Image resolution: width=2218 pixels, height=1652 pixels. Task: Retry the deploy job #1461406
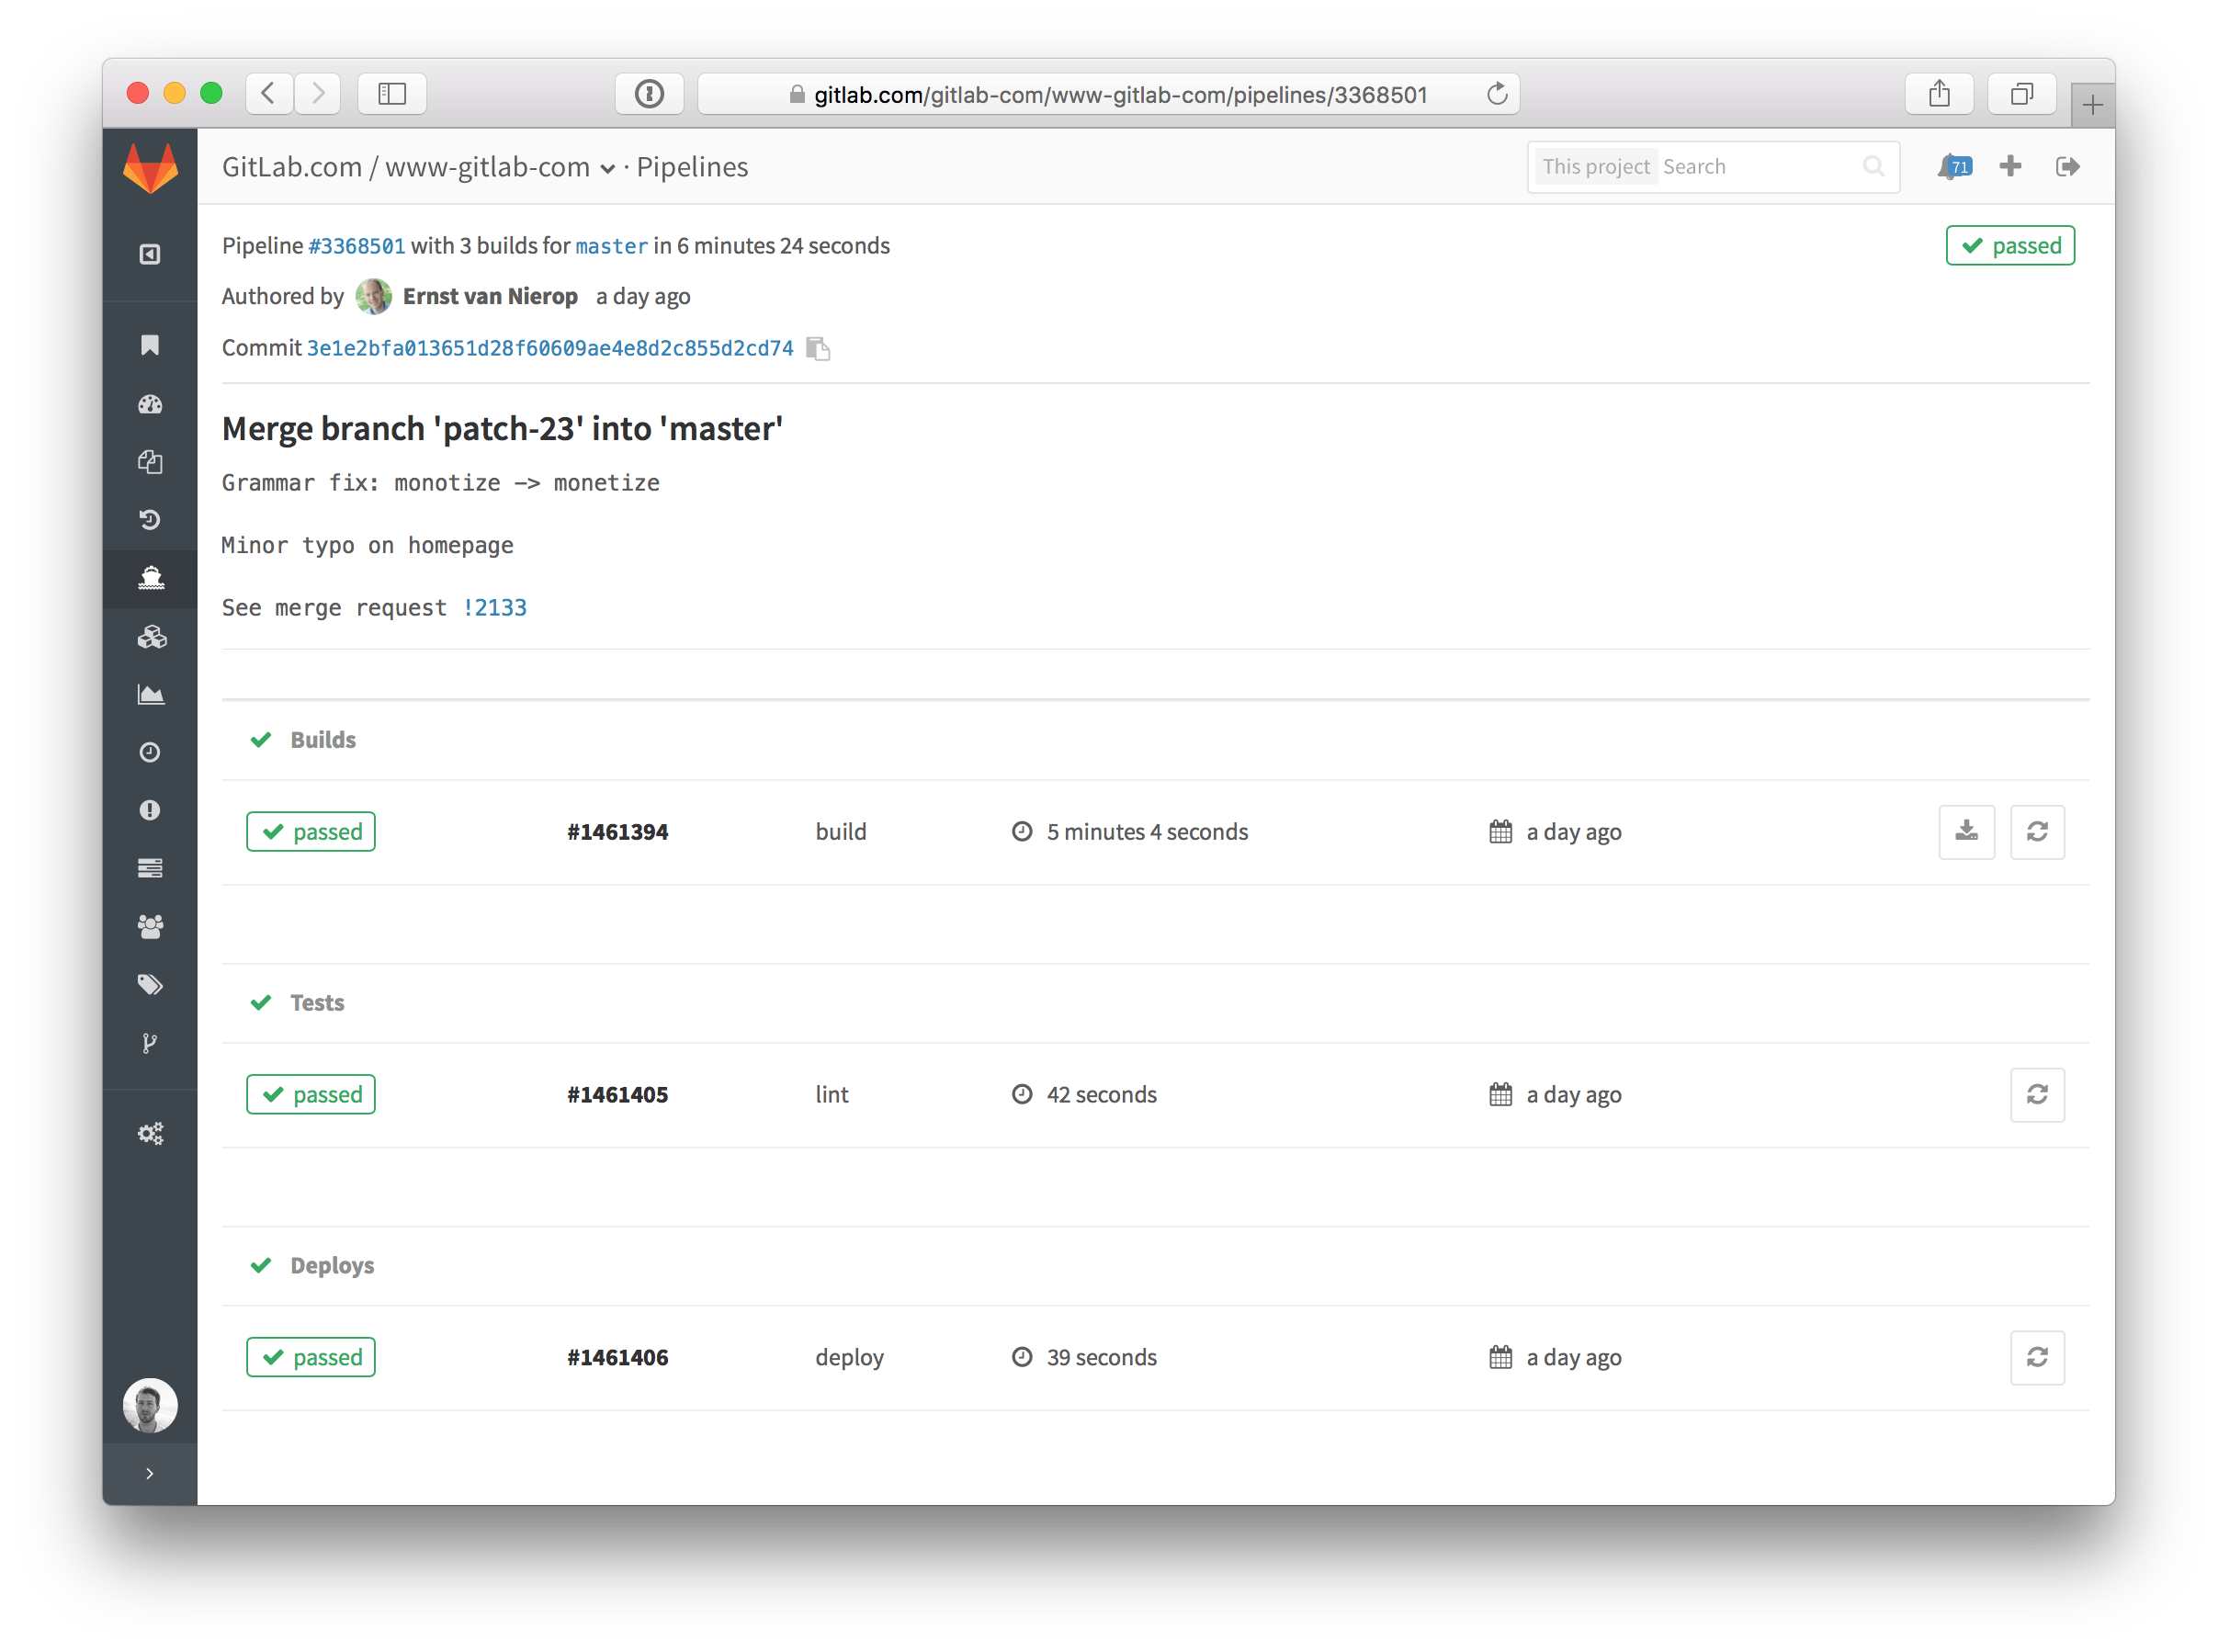[x=2038, y=1357]
